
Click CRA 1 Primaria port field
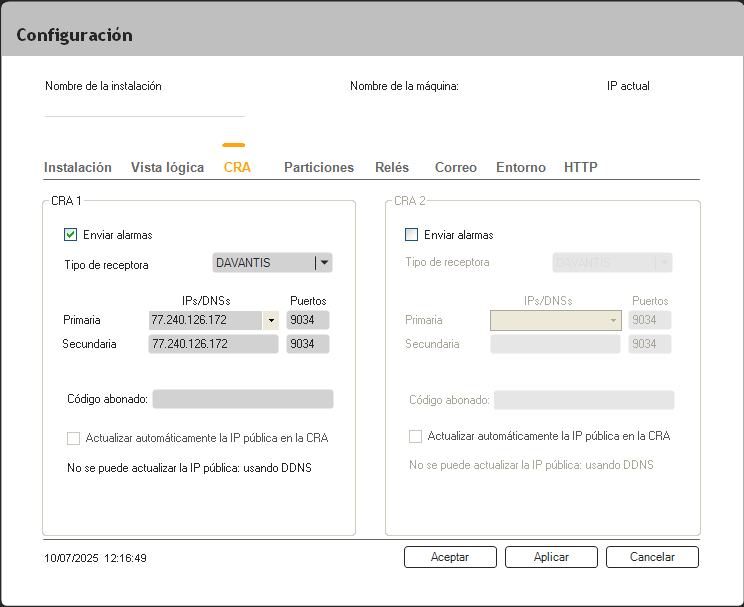(307, 320)
